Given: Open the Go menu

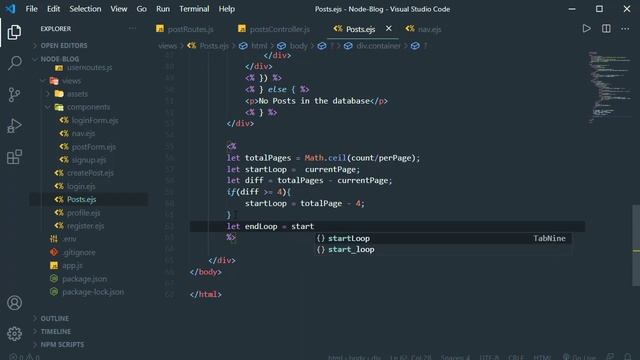Looking at the screenshot, I should 141,9.
